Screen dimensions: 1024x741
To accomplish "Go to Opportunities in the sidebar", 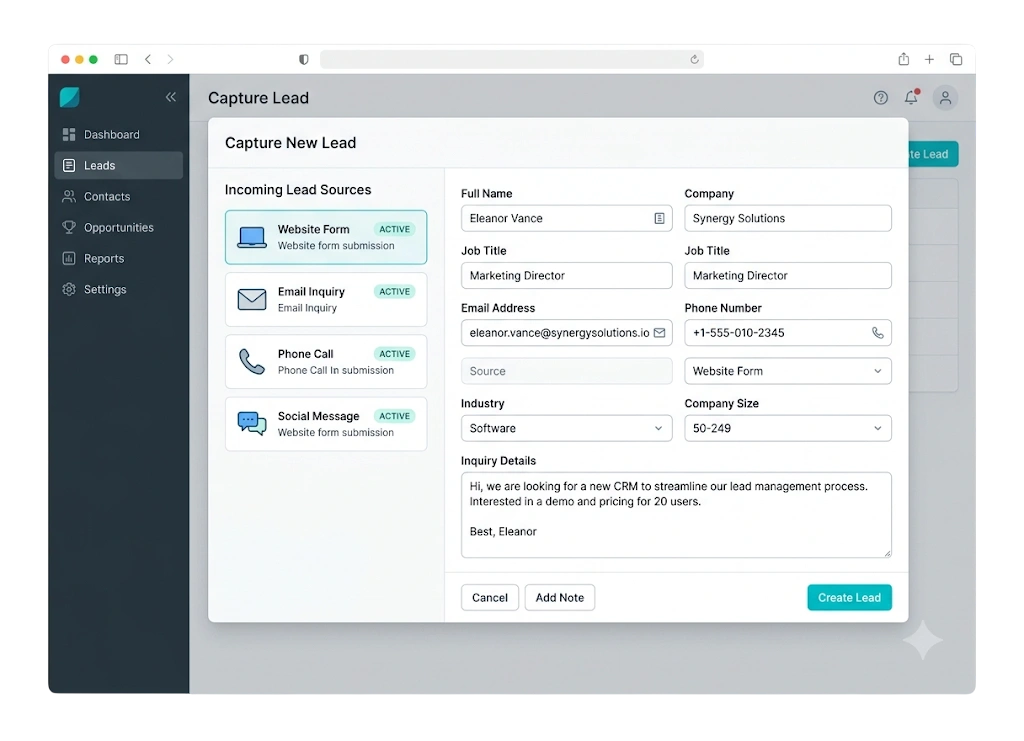I will (118, 227).
